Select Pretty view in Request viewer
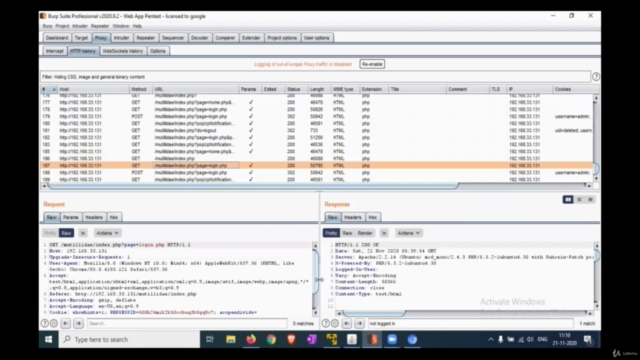The image size is (640, 360). 50,233
